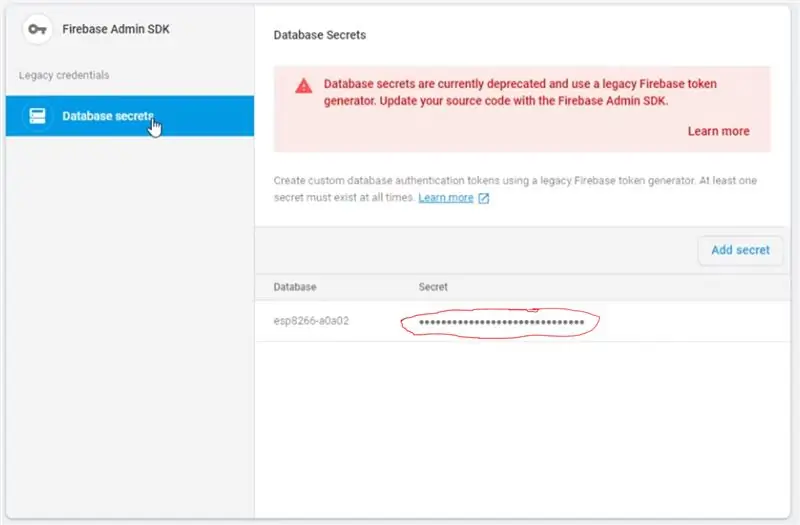The height and width of the screenshot is (525, 800).
Task: Click the Database column header
Action: point(295,287)
